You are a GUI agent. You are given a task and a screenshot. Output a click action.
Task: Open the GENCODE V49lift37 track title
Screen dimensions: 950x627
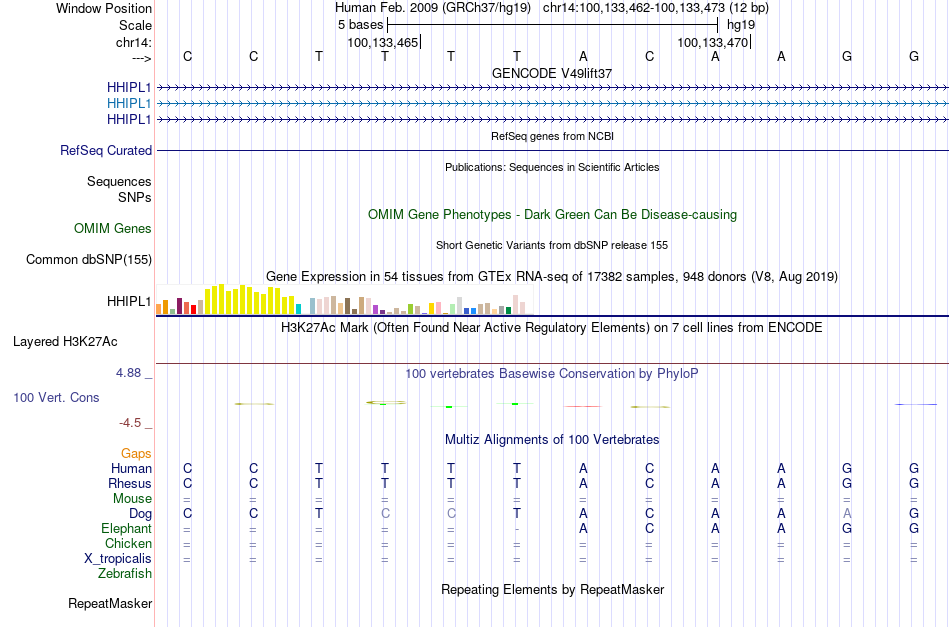click(x=552, y=73)
